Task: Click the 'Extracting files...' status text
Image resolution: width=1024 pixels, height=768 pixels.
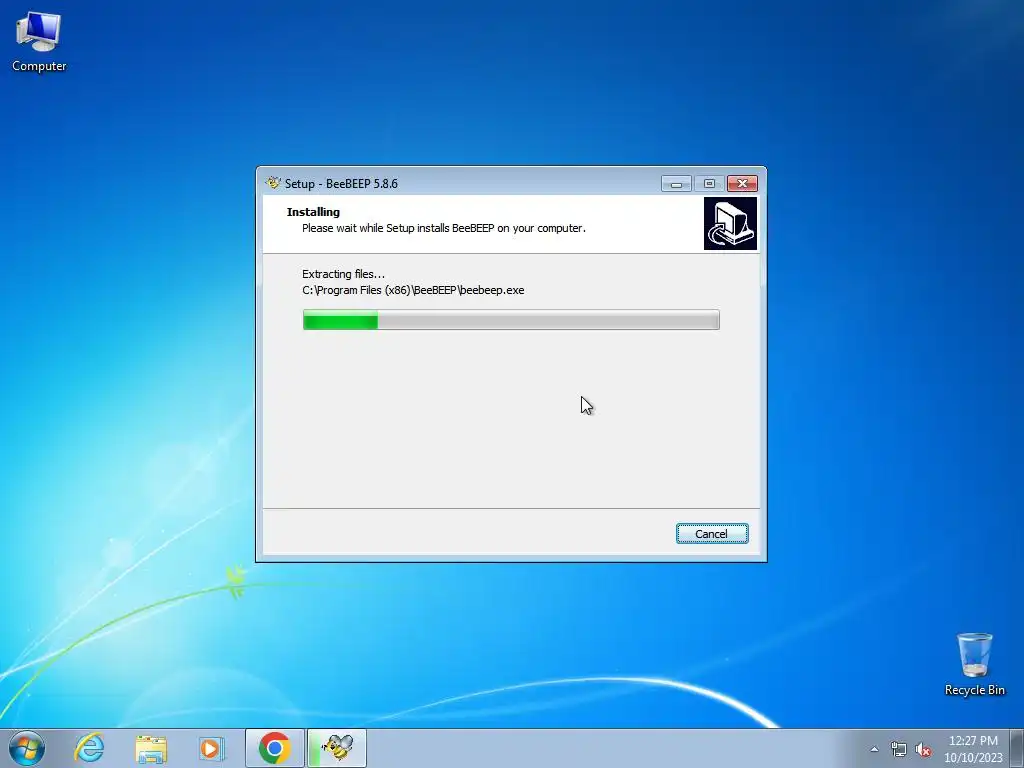Action: click(344, 274)
